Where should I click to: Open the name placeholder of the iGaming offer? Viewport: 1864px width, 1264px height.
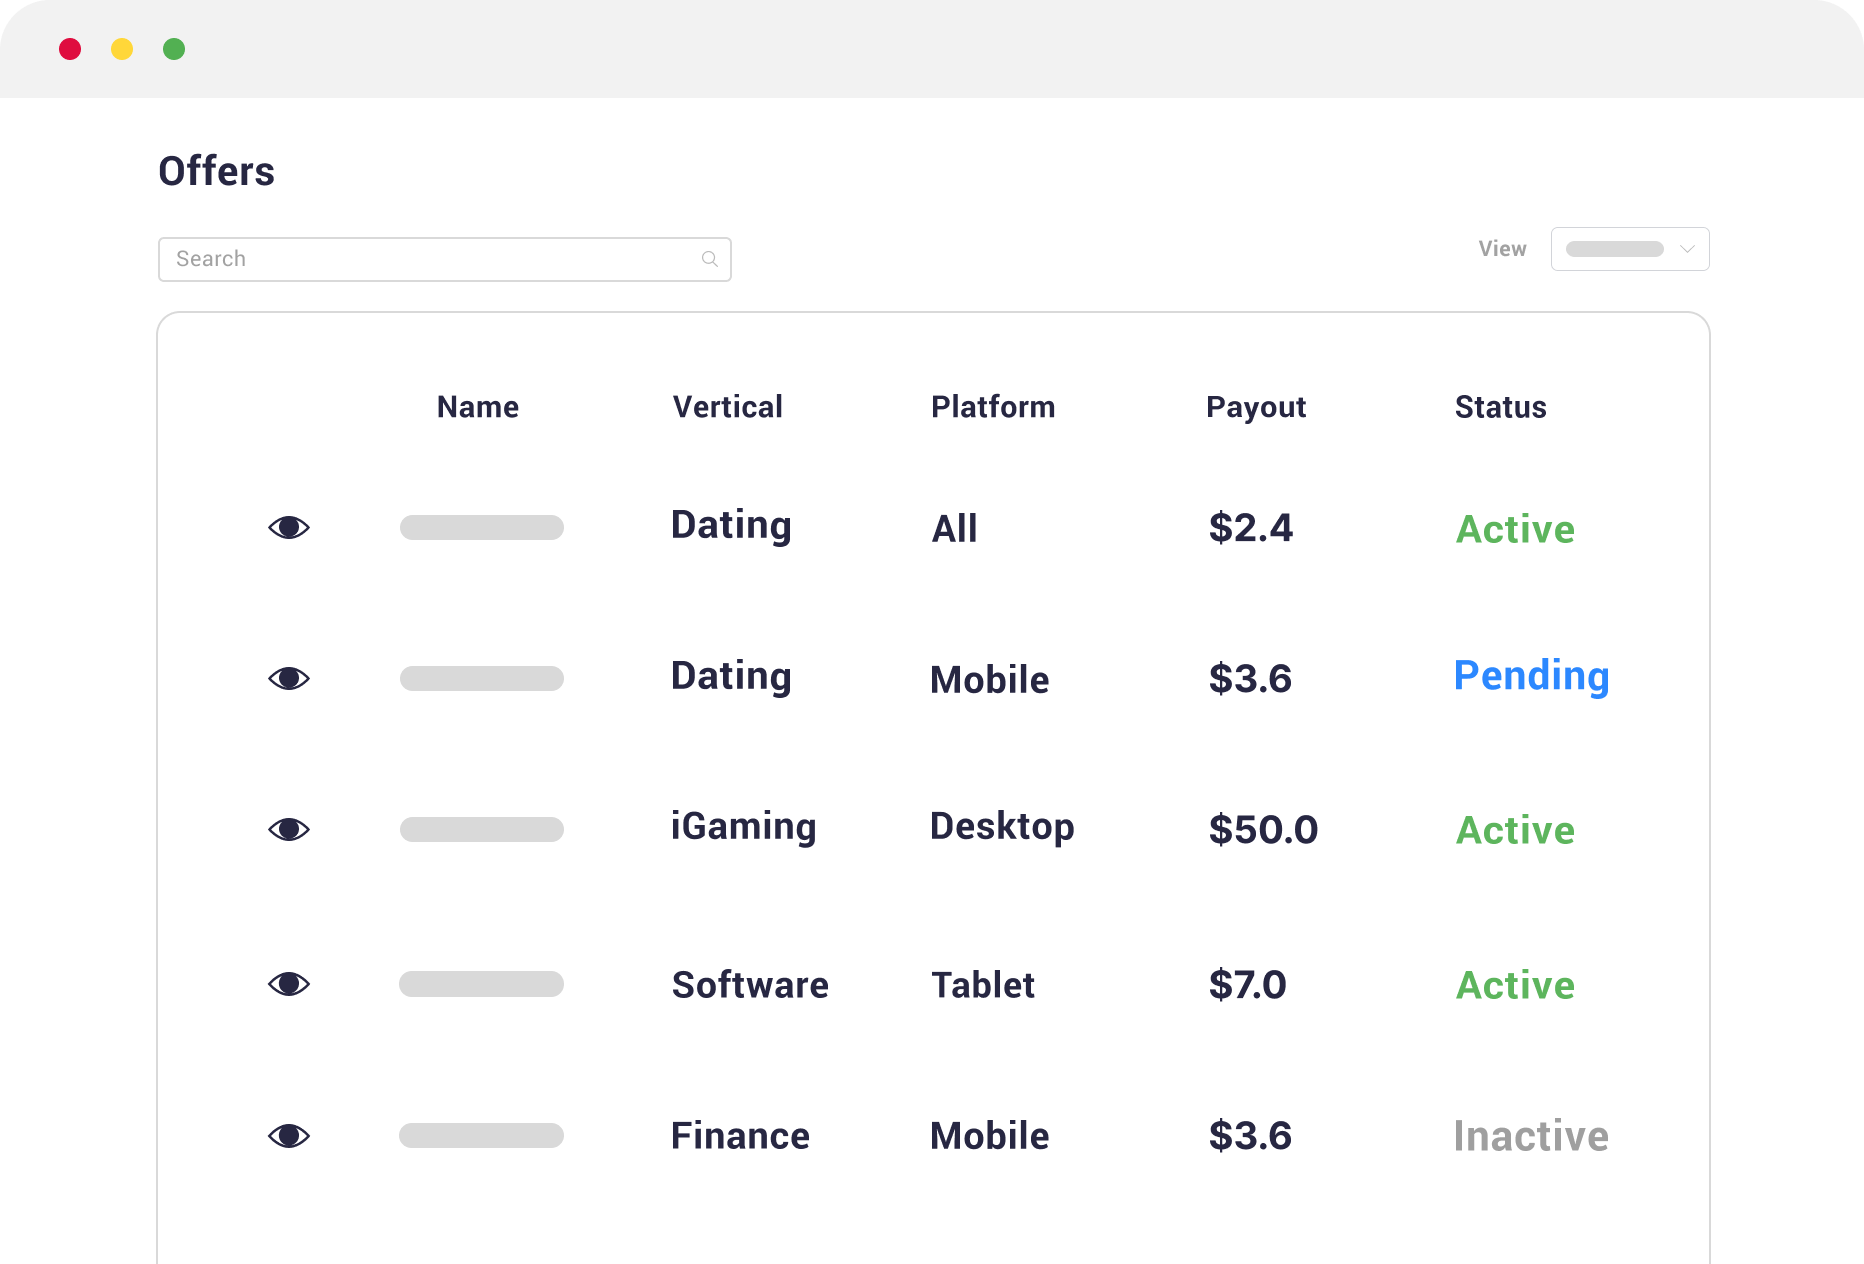click(482, 829)
